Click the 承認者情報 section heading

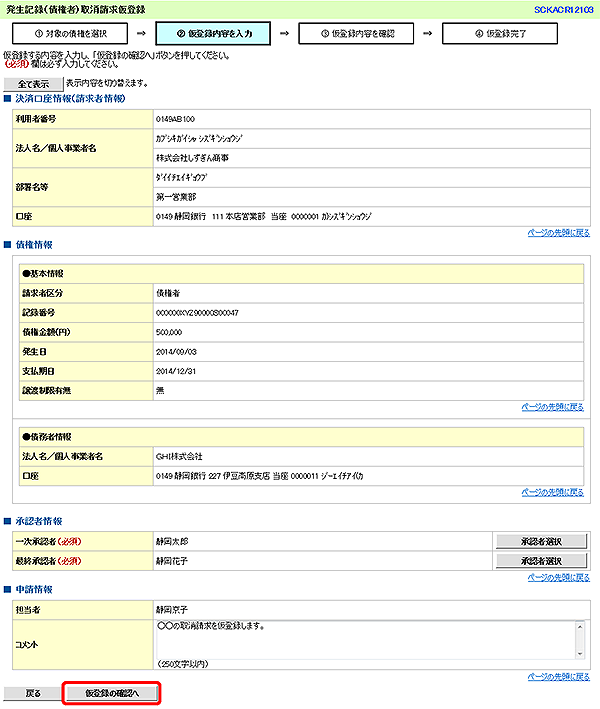[38, 521]
